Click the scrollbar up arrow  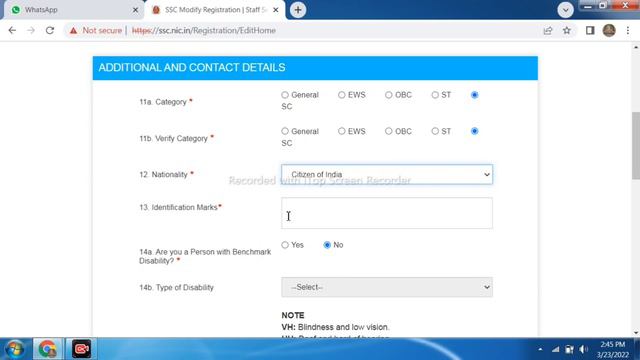636,47
